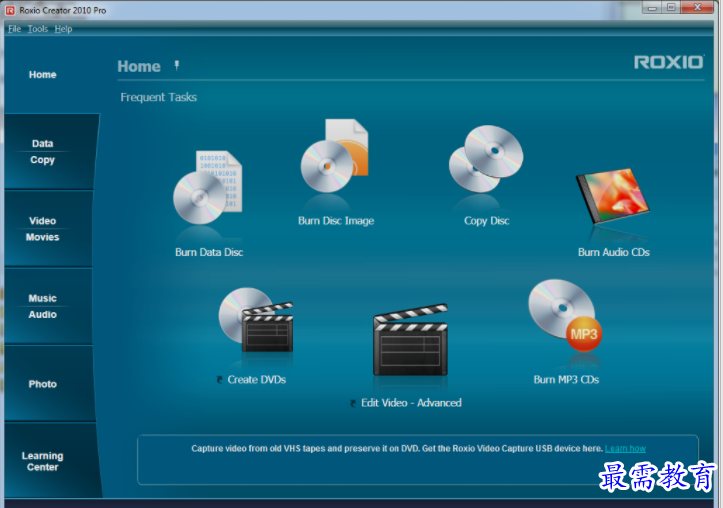Click the pin icon beside Home heading

[x=177, y=66]
